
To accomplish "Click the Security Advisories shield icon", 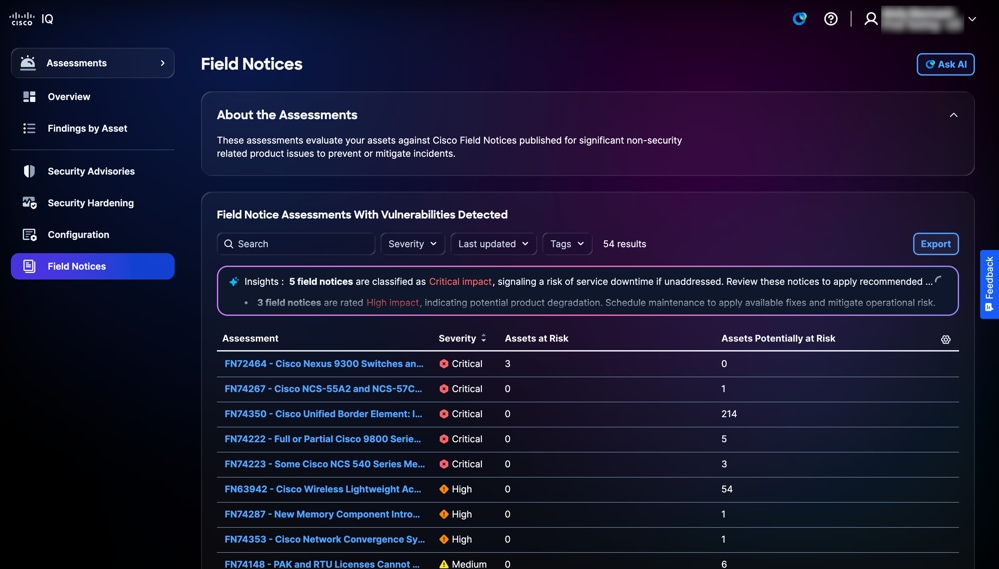I will [29, 171].
